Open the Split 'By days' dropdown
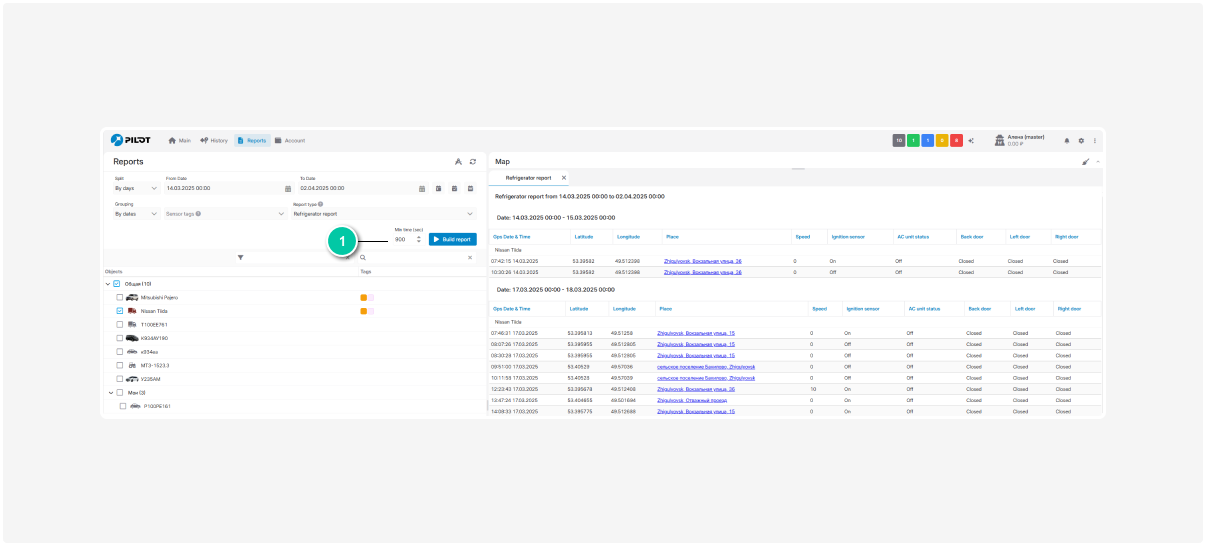Viewport: 1206px width, 546px height. tap(136, 188)
